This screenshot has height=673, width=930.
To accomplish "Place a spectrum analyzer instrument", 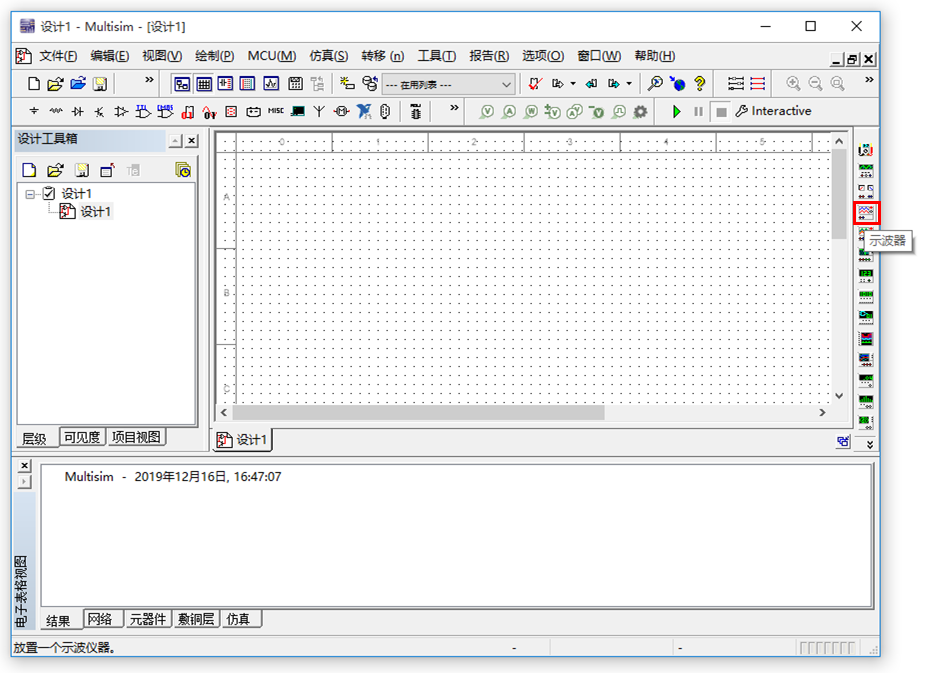I will point(866,401).
